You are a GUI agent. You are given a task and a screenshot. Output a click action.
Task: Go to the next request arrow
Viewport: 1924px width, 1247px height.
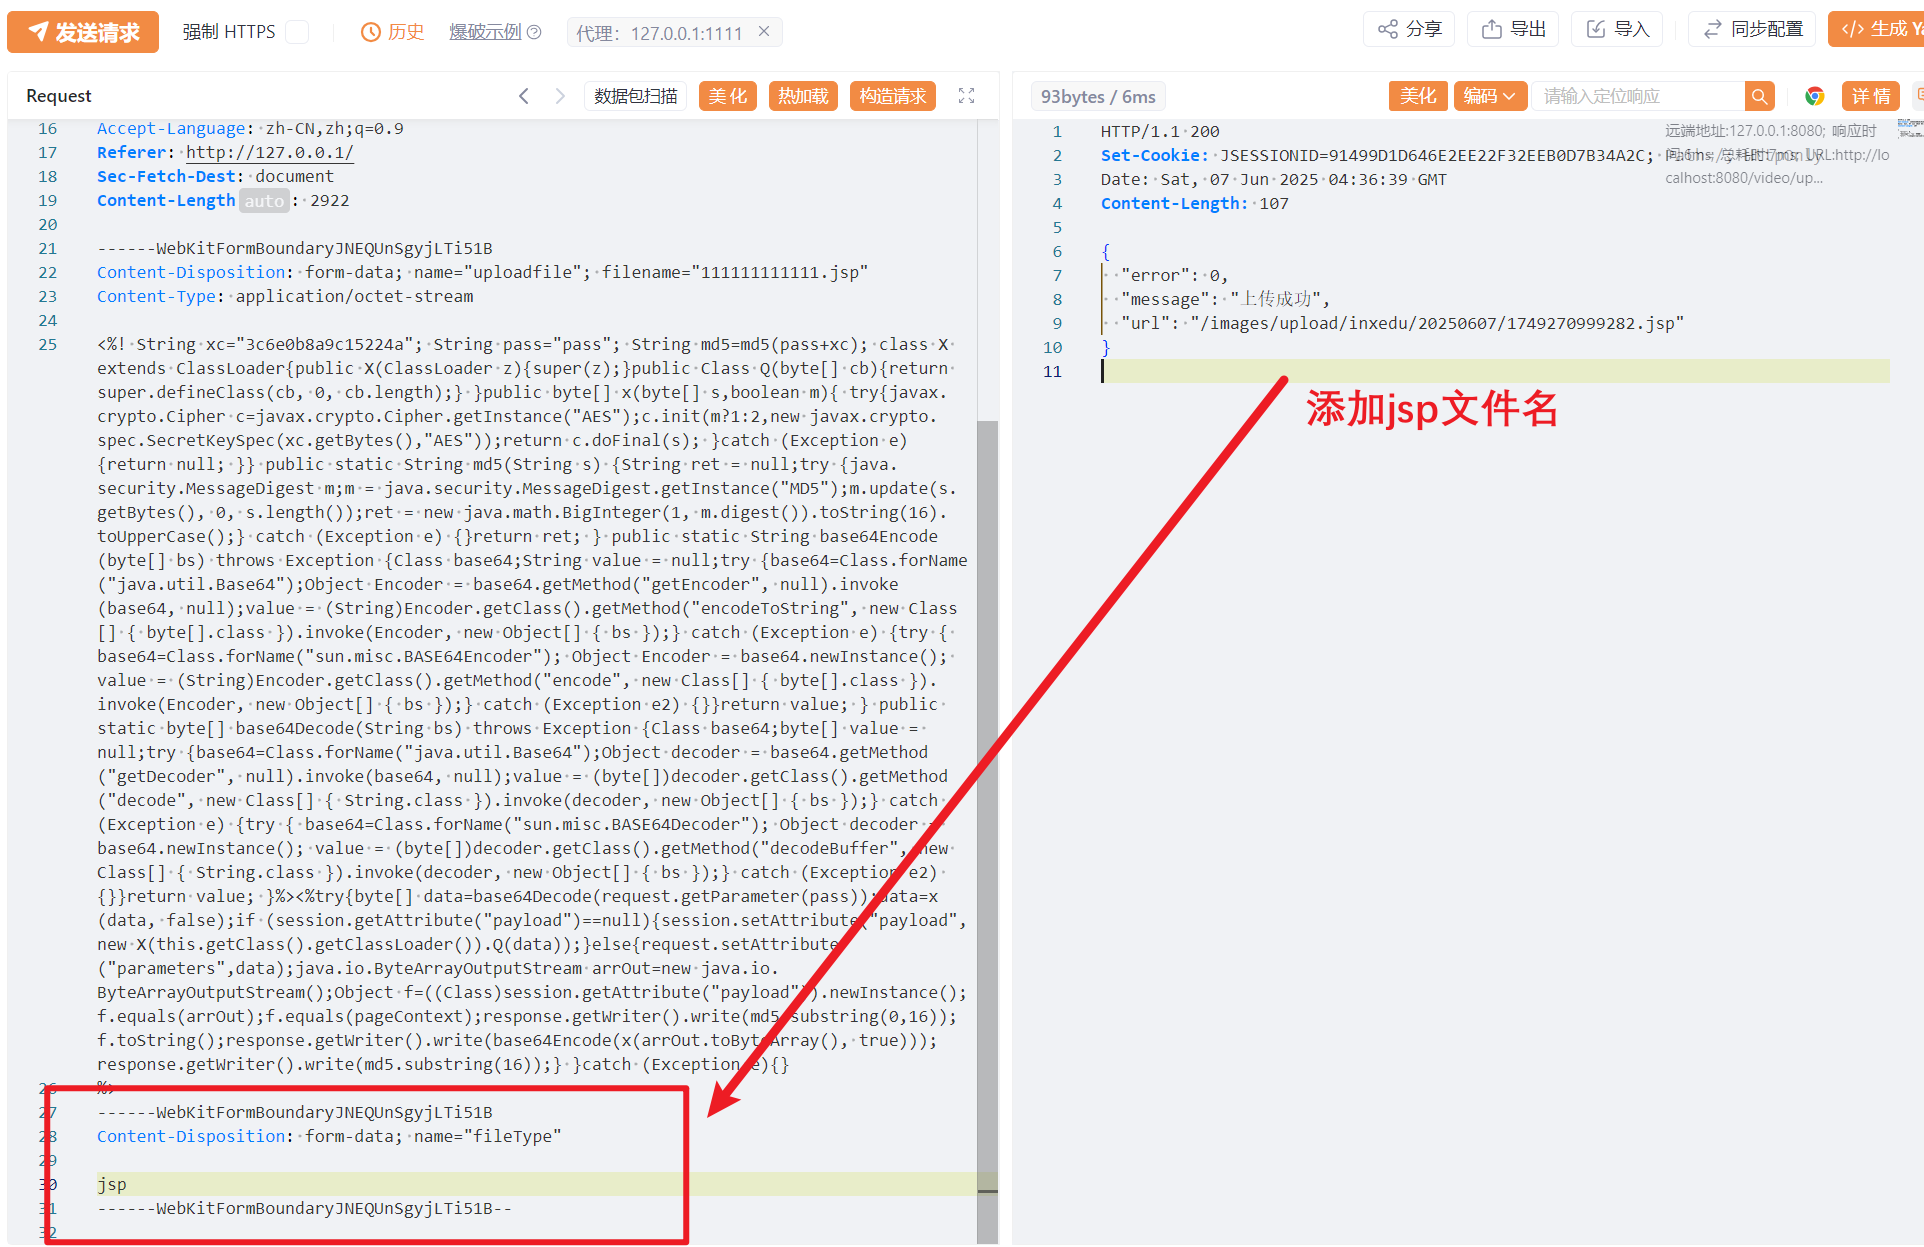pyautogui.click(x=560, y=96)
